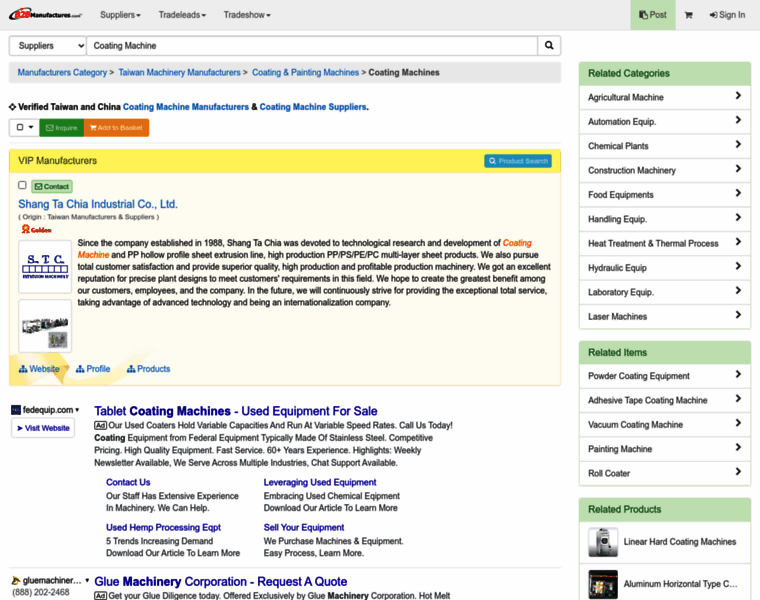
Task: Open Used Hemp Processing Eqpt sitelink
Action: (x=163, y=527)
